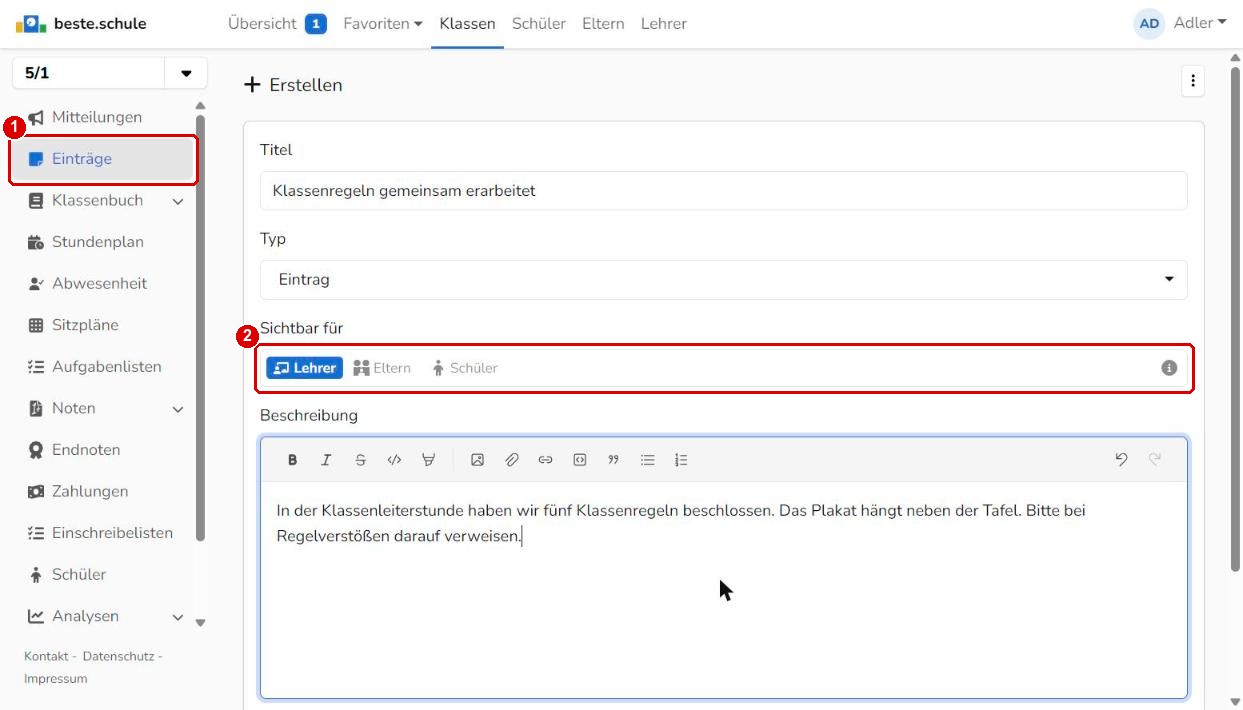1243x710 pixels.
Task: Click the info icon in Sichtbar für
Action: tap(1168, 368)
